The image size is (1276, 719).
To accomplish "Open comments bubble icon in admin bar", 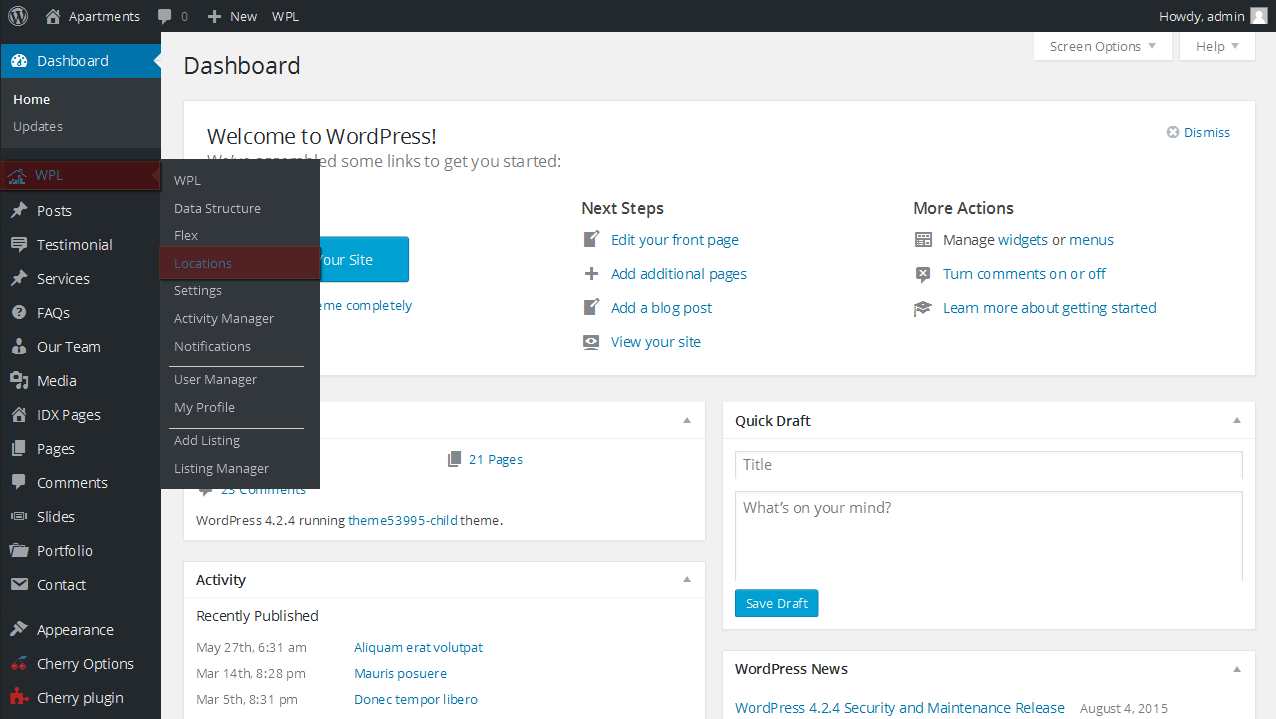I will click(x=165, y=17).
